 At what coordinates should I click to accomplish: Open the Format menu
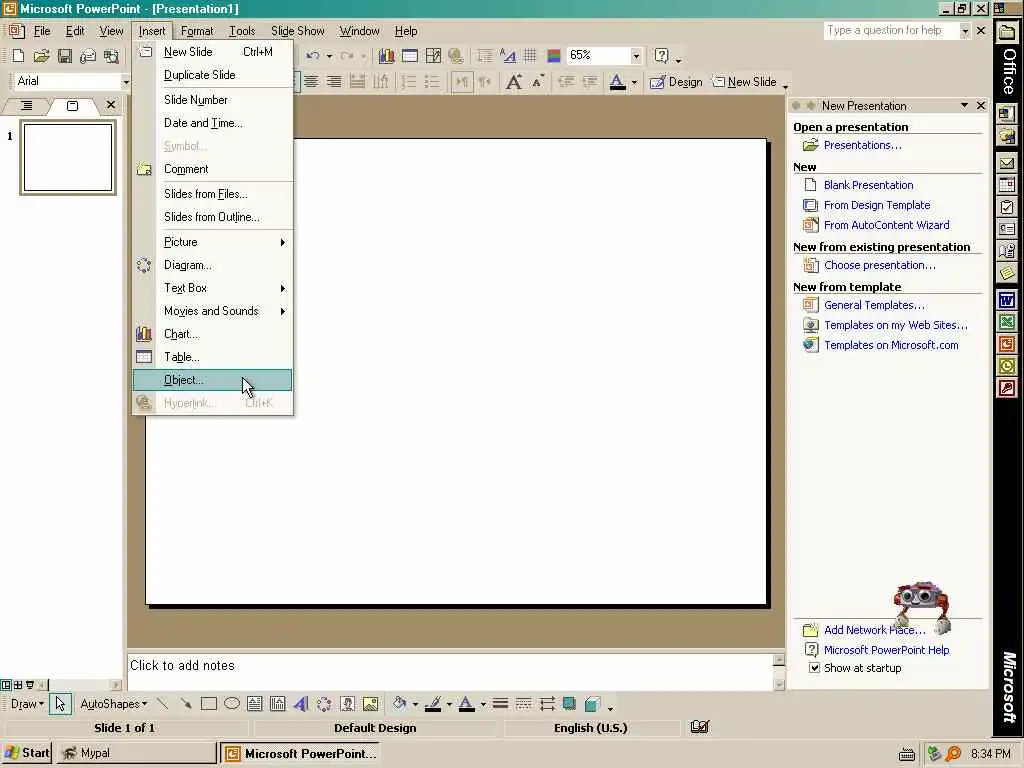click(x=197, y=31)
